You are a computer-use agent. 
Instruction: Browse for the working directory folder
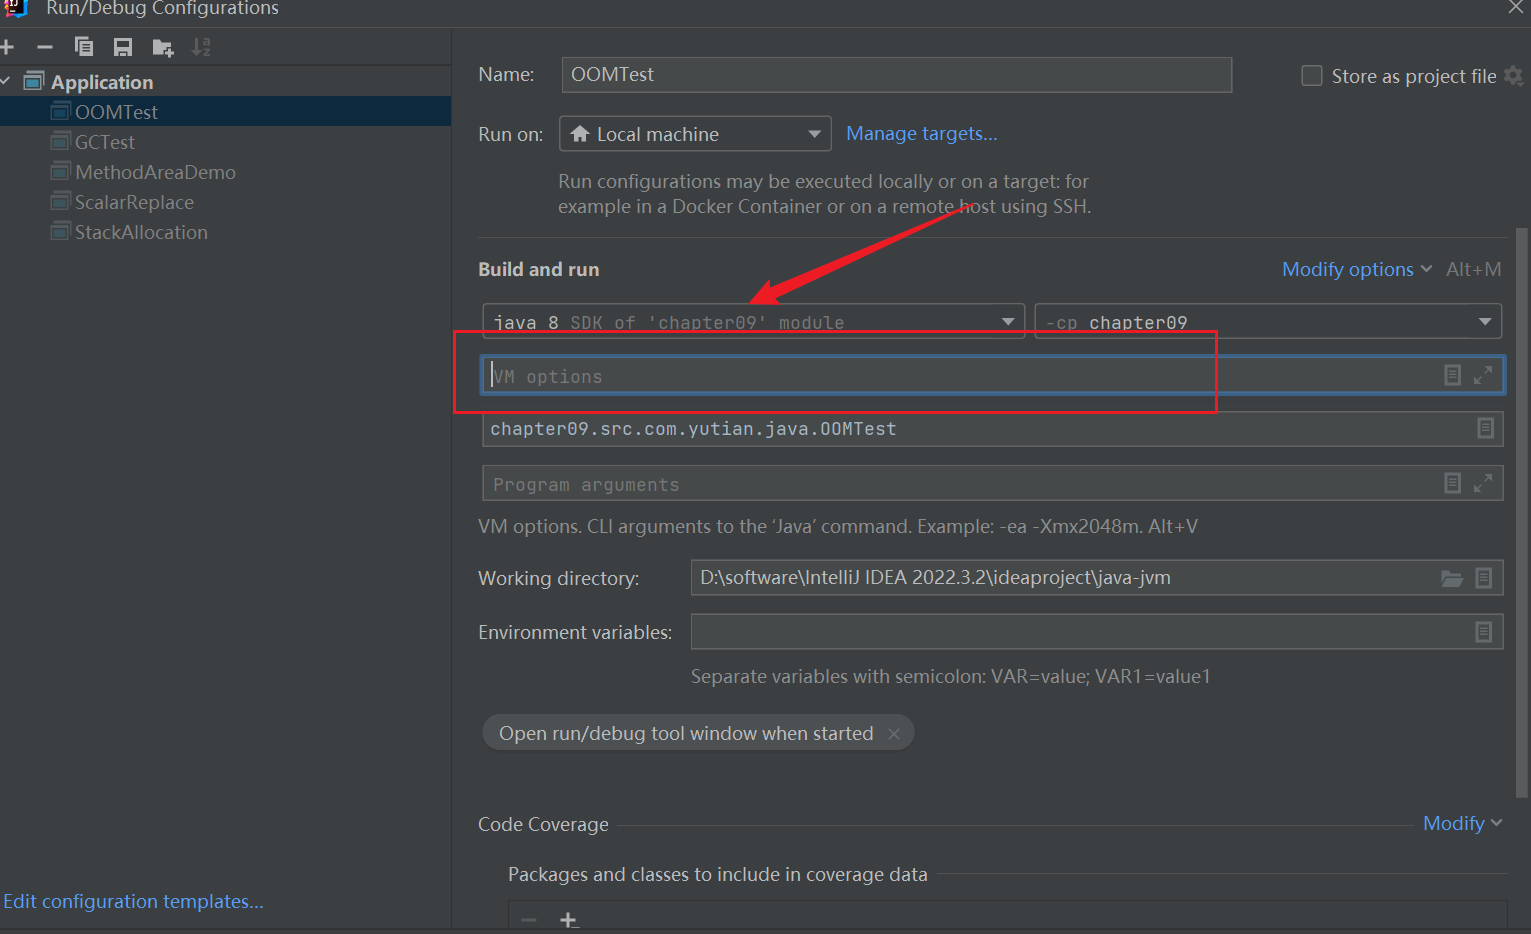click(1451, 578)
